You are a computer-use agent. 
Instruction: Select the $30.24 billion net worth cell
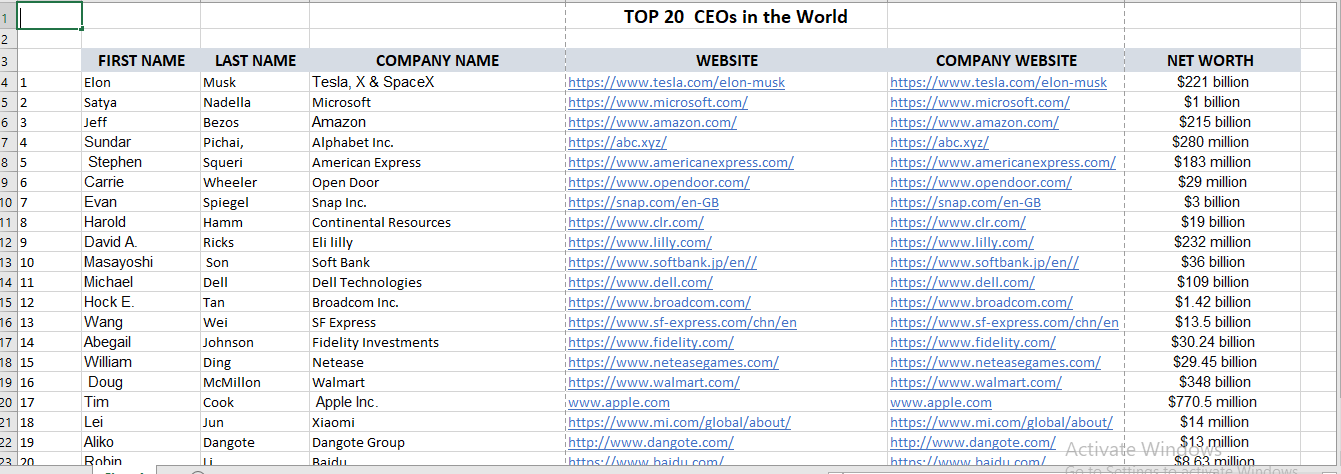click(1212, 342)
